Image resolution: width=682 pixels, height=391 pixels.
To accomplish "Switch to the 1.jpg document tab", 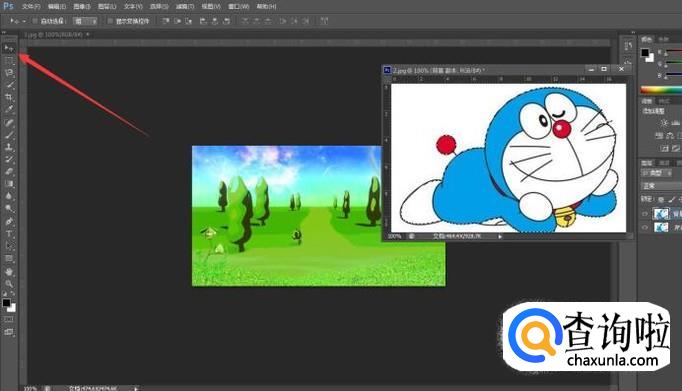I will tap(54, 34).
